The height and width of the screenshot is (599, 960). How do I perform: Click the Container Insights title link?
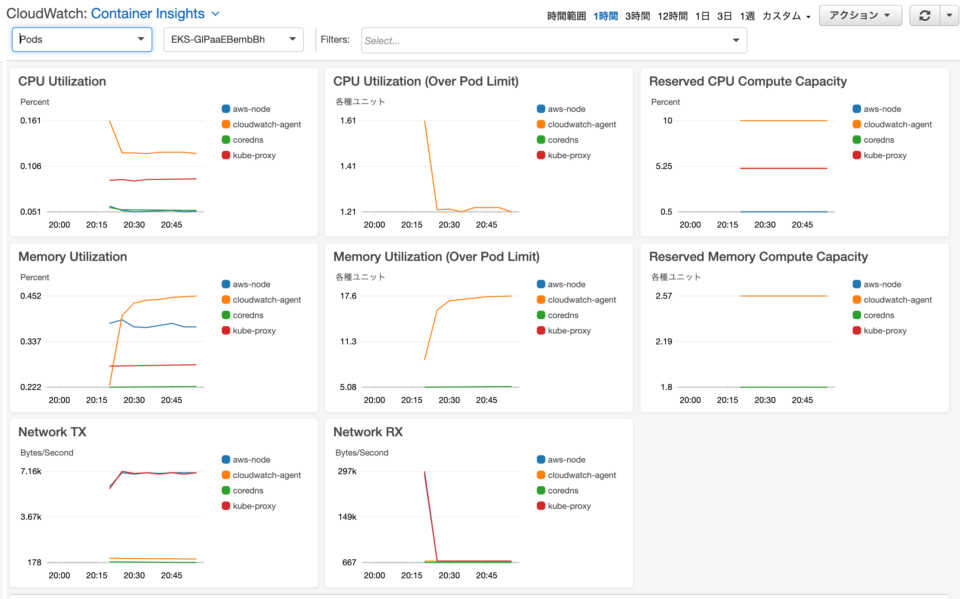(148, 13)
